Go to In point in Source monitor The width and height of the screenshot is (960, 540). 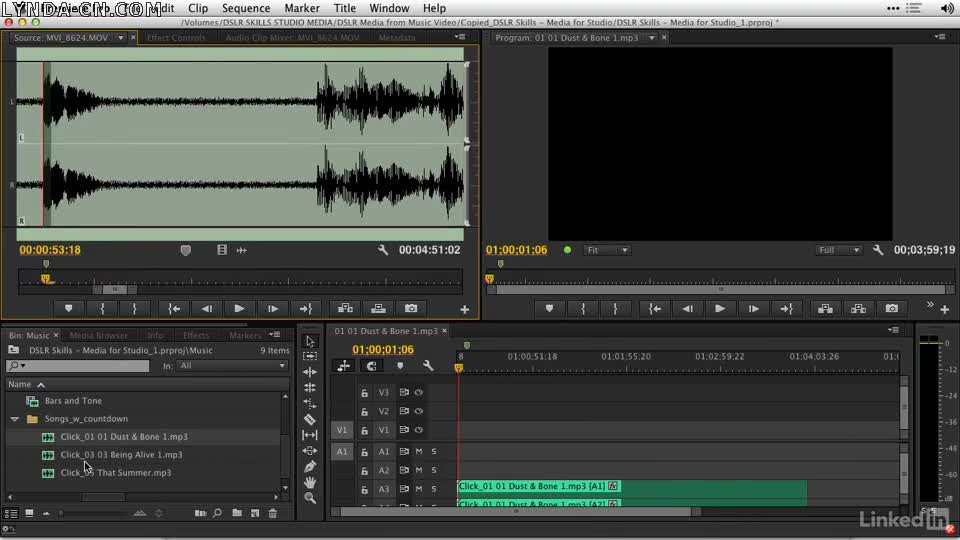pyautogui.click(x=174, y=309)
